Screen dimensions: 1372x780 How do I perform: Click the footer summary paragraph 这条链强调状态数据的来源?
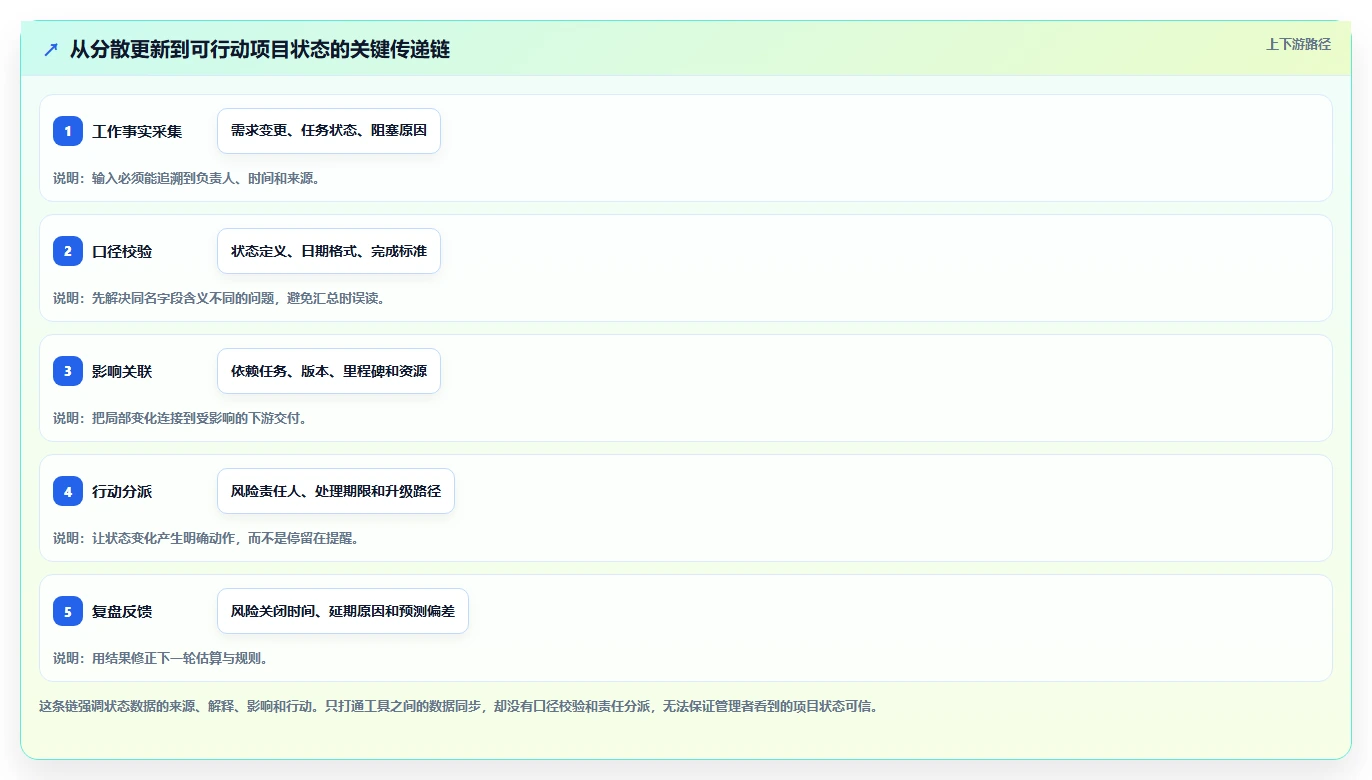[458, 706]
